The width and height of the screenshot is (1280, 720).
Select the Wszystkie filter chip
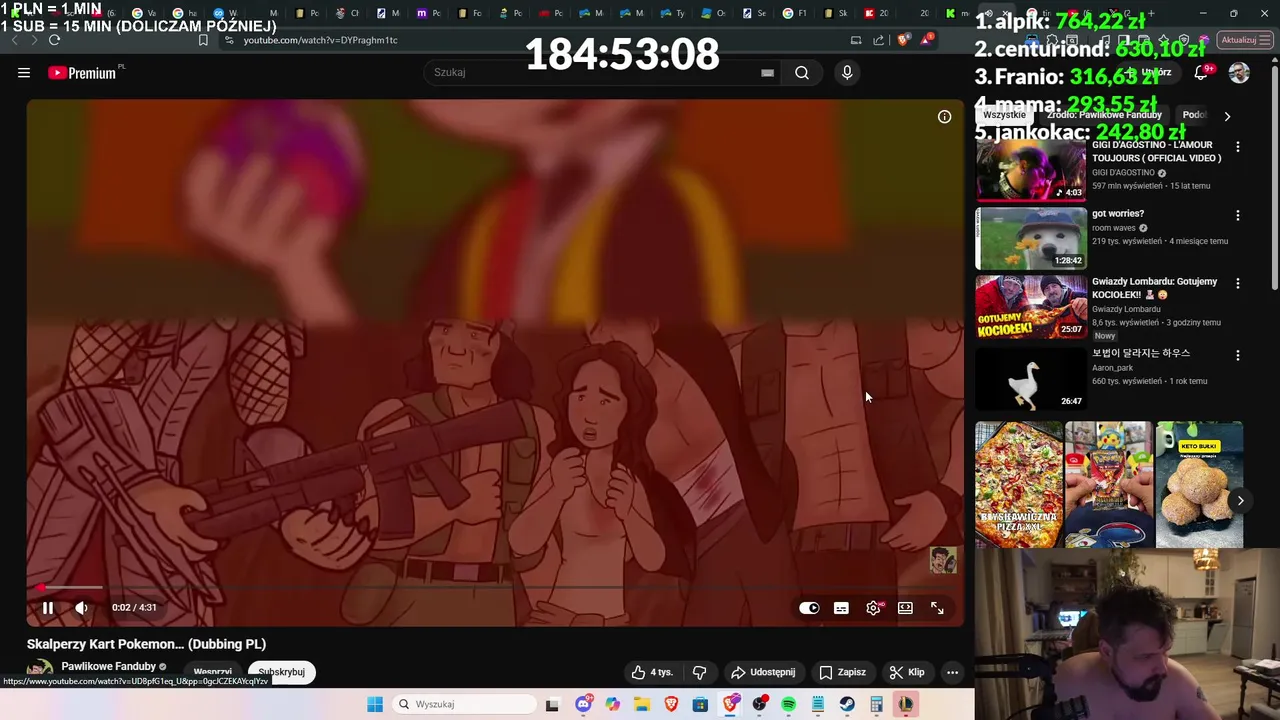click(1003, 115)
